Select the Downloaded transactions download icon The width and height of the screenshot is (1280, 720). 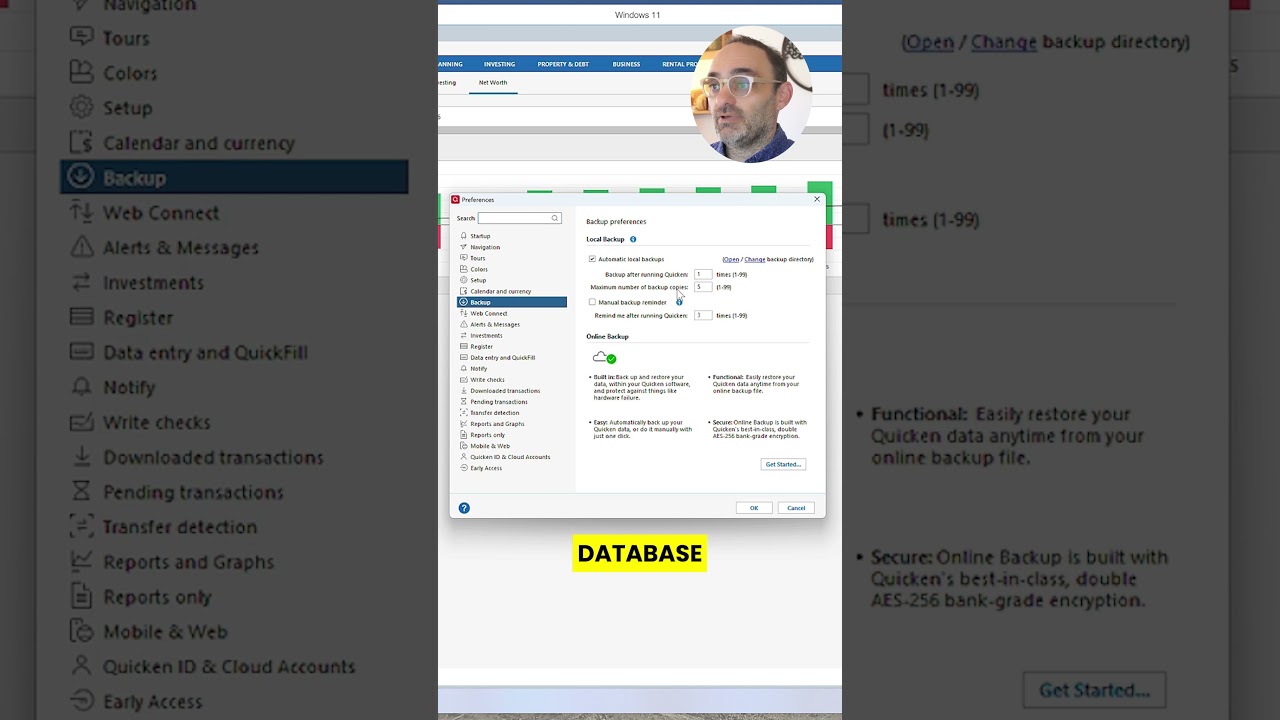[x=463, y=390]
